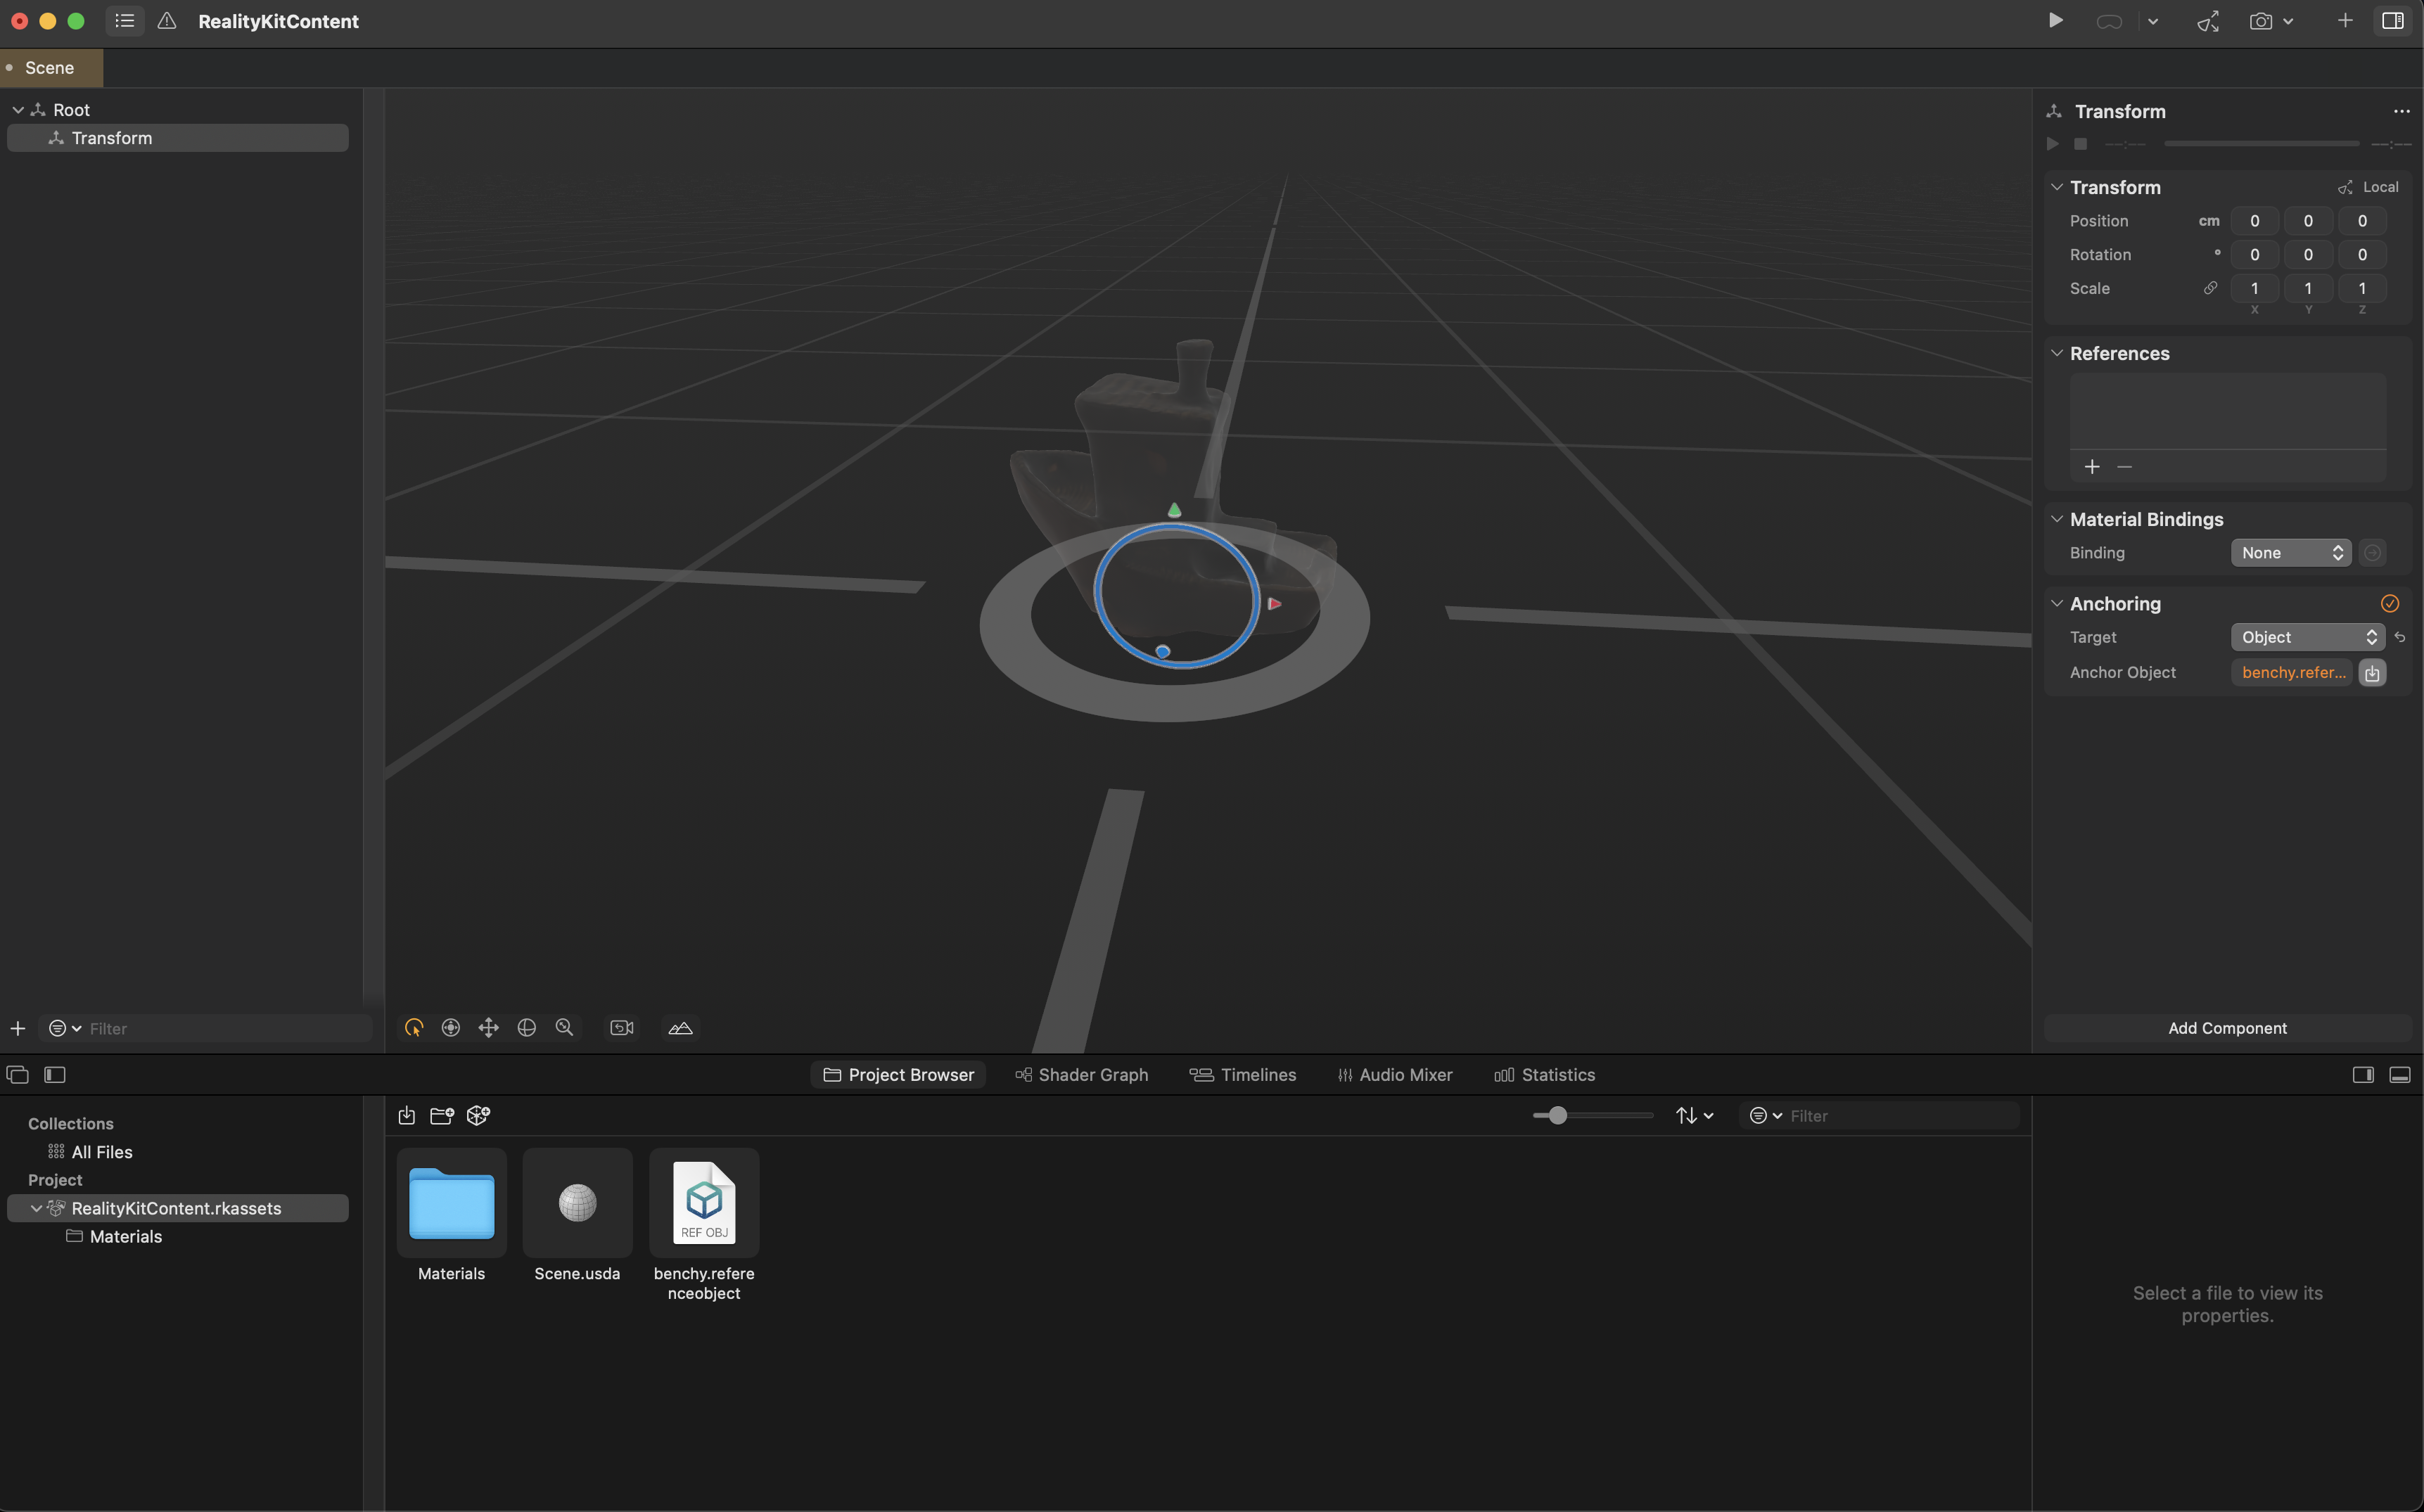
Task: Collapse the References section
Action: pos(2057,354)
